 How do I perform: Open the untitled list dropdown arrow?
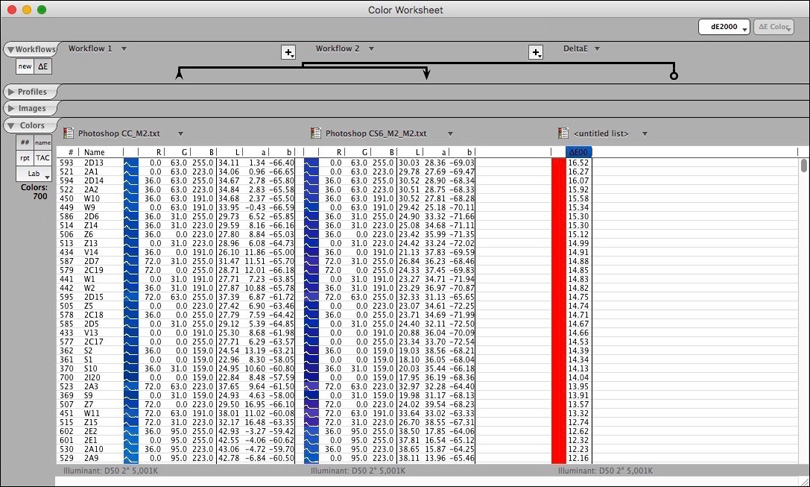645,134
